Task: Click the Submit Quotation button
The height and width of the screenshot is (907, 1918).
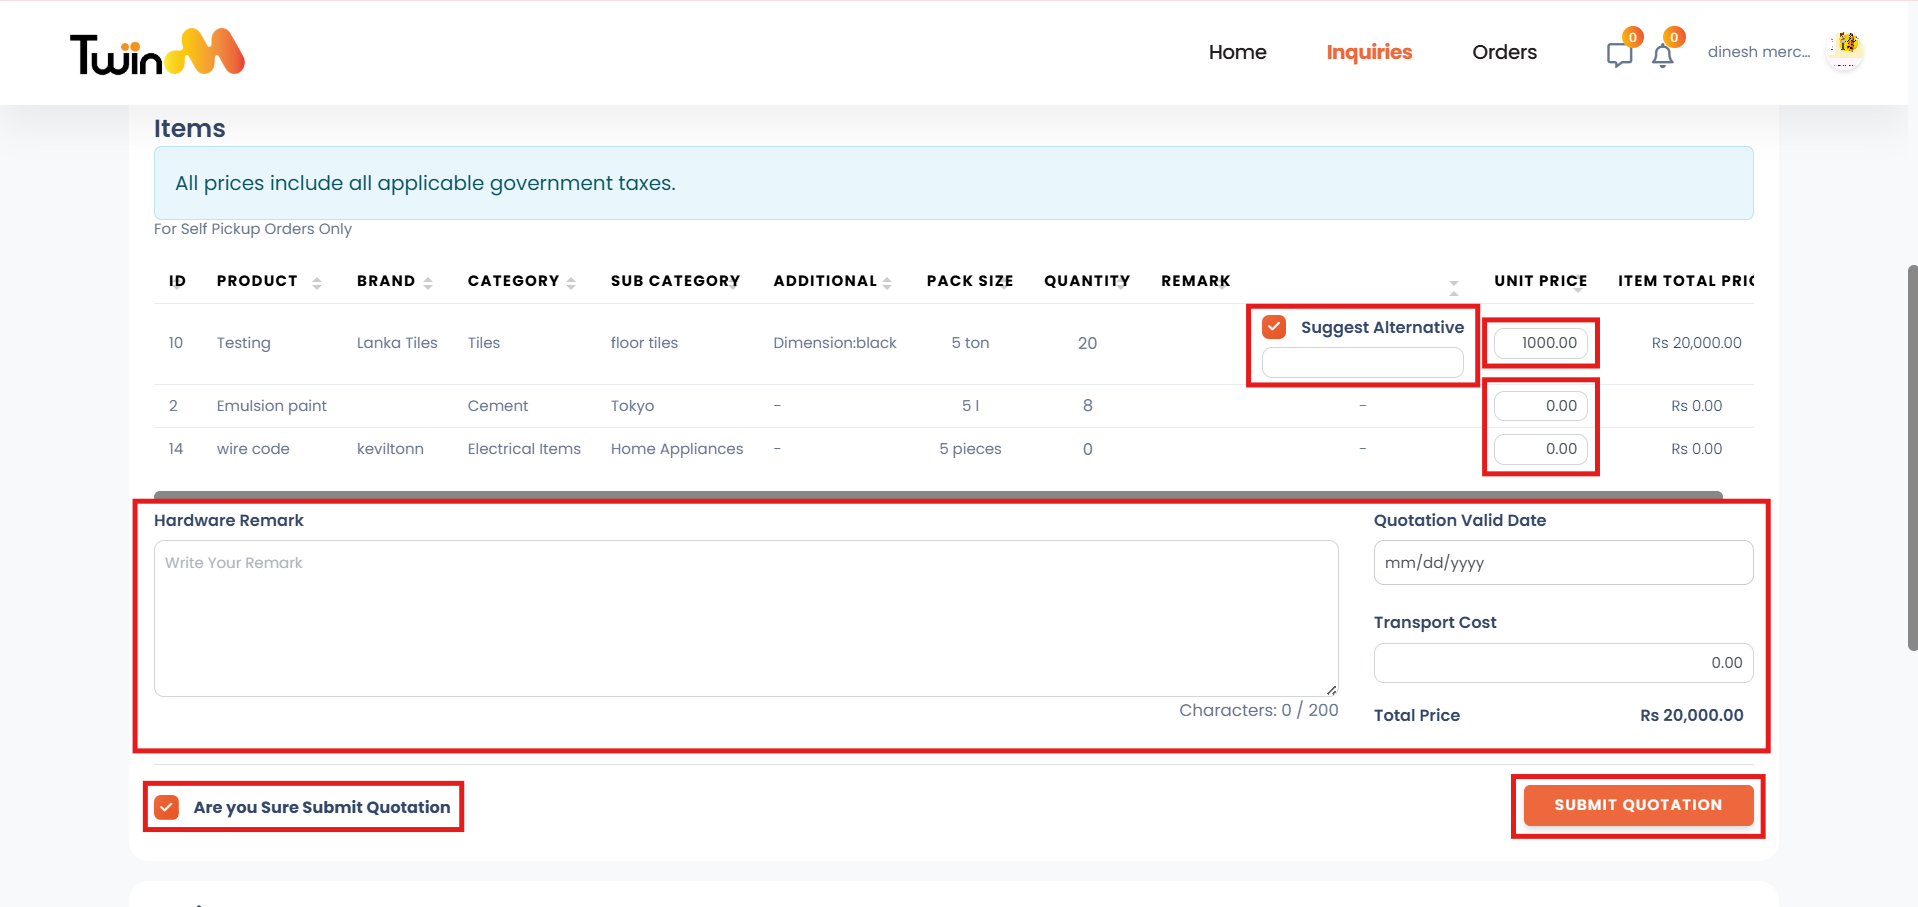Action: pos(1637,805)
